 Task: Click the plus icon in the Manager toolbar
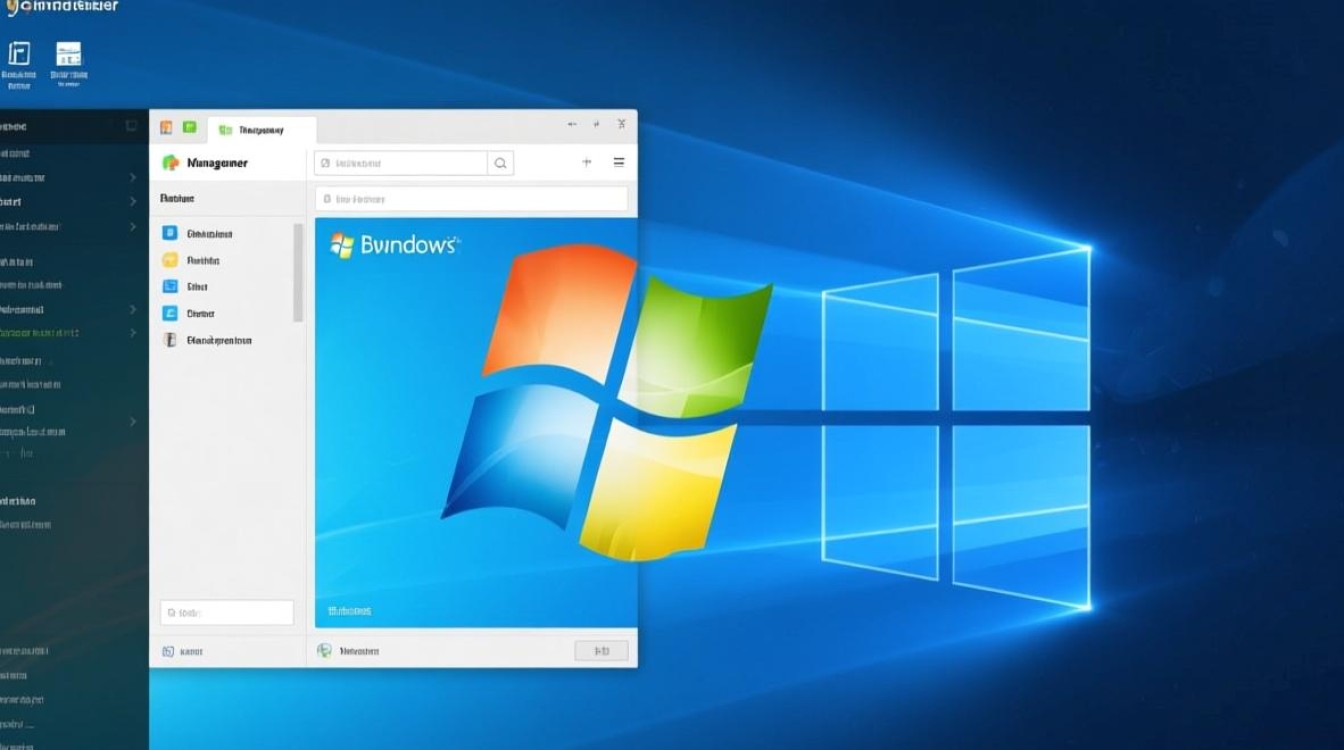(587, 162)
